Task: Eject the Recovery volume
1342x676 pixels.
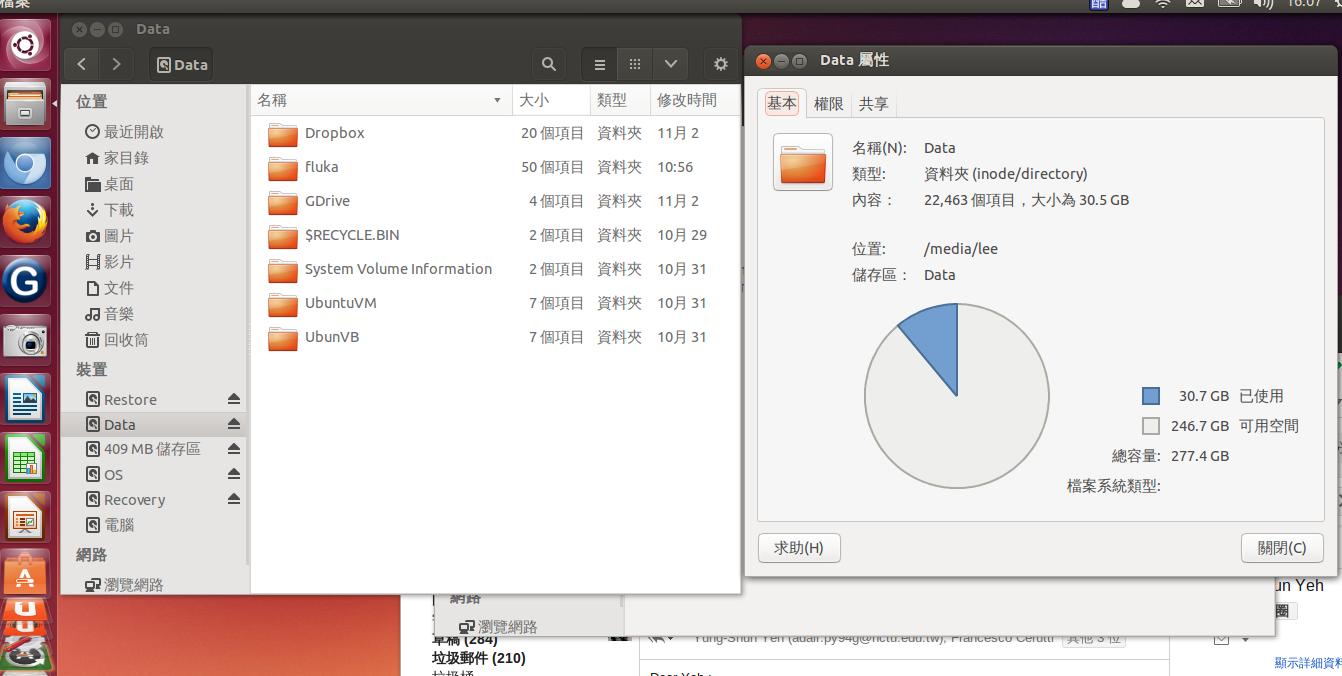Action: pos(233,499)
